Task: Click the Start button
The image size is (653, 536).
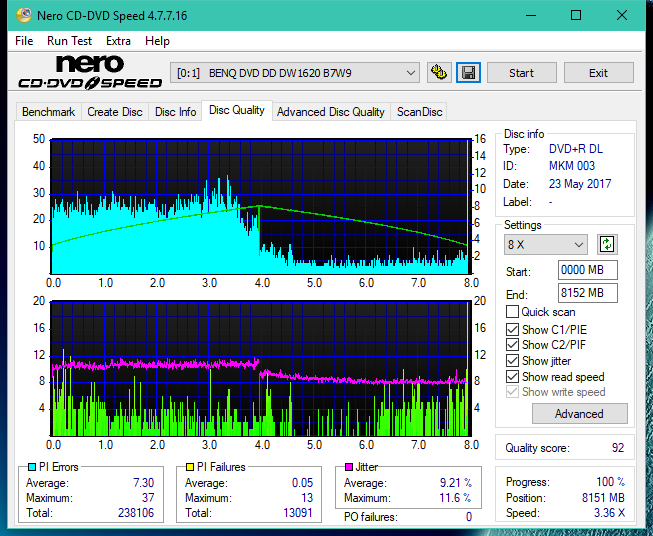Action: [x=521, y=73]
